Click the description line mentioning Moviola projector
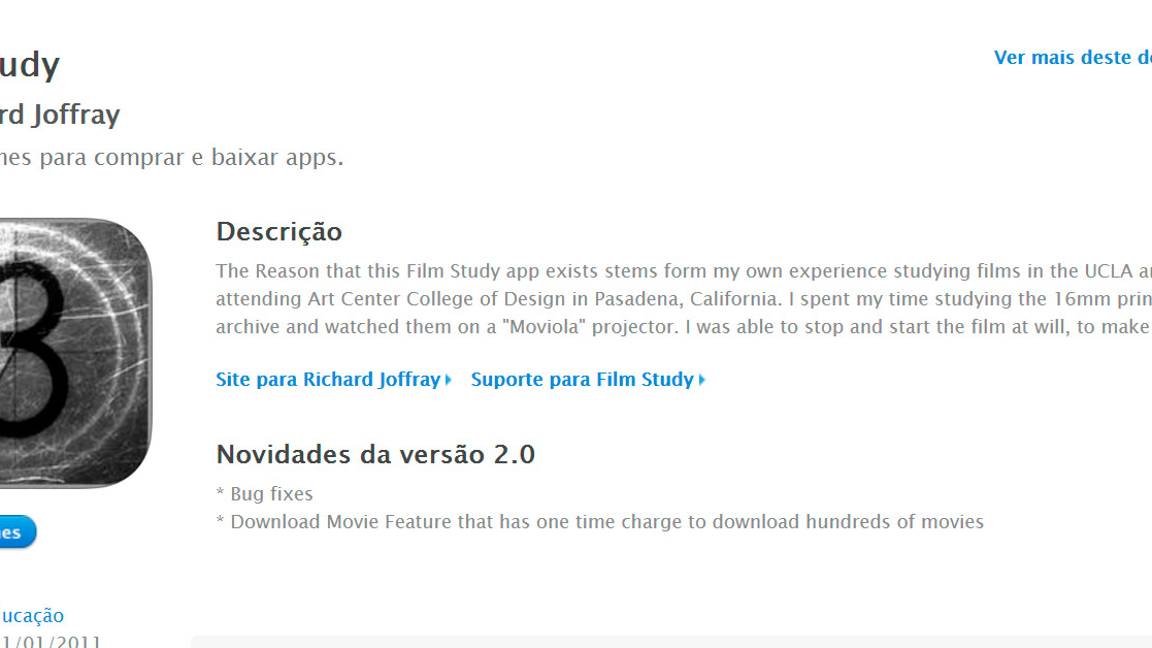1152x648 pixels. 680,326
